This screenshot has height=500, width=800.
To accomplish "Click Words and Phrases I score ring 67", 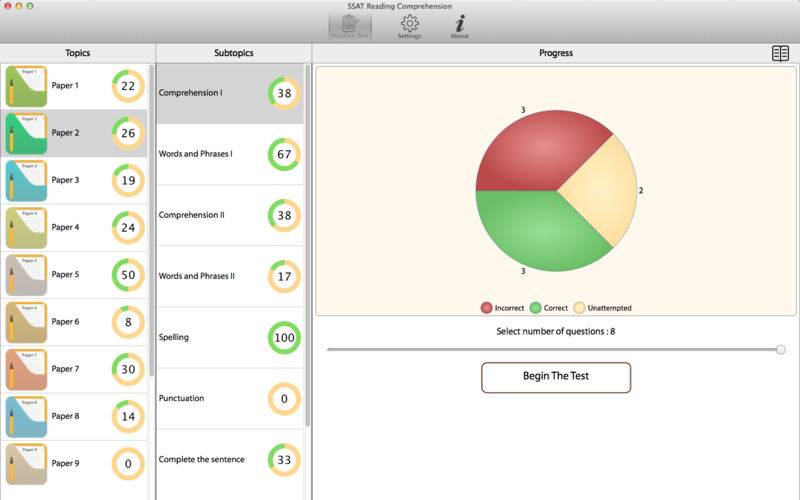I will click(284, 154).
